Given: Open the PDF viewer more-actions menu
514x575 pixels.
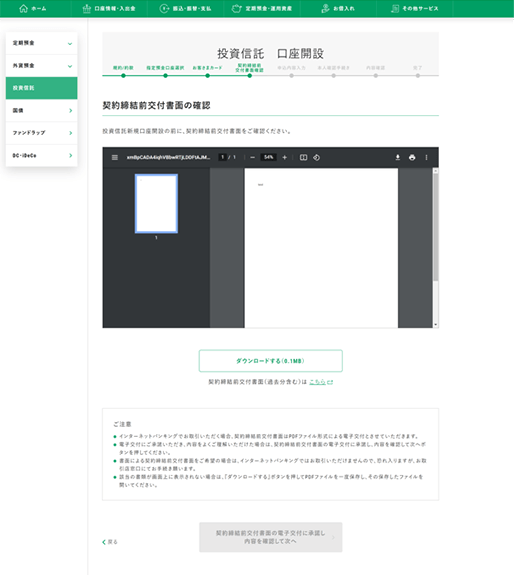Looking at the screenshot, I should click(x=426, y=157).
